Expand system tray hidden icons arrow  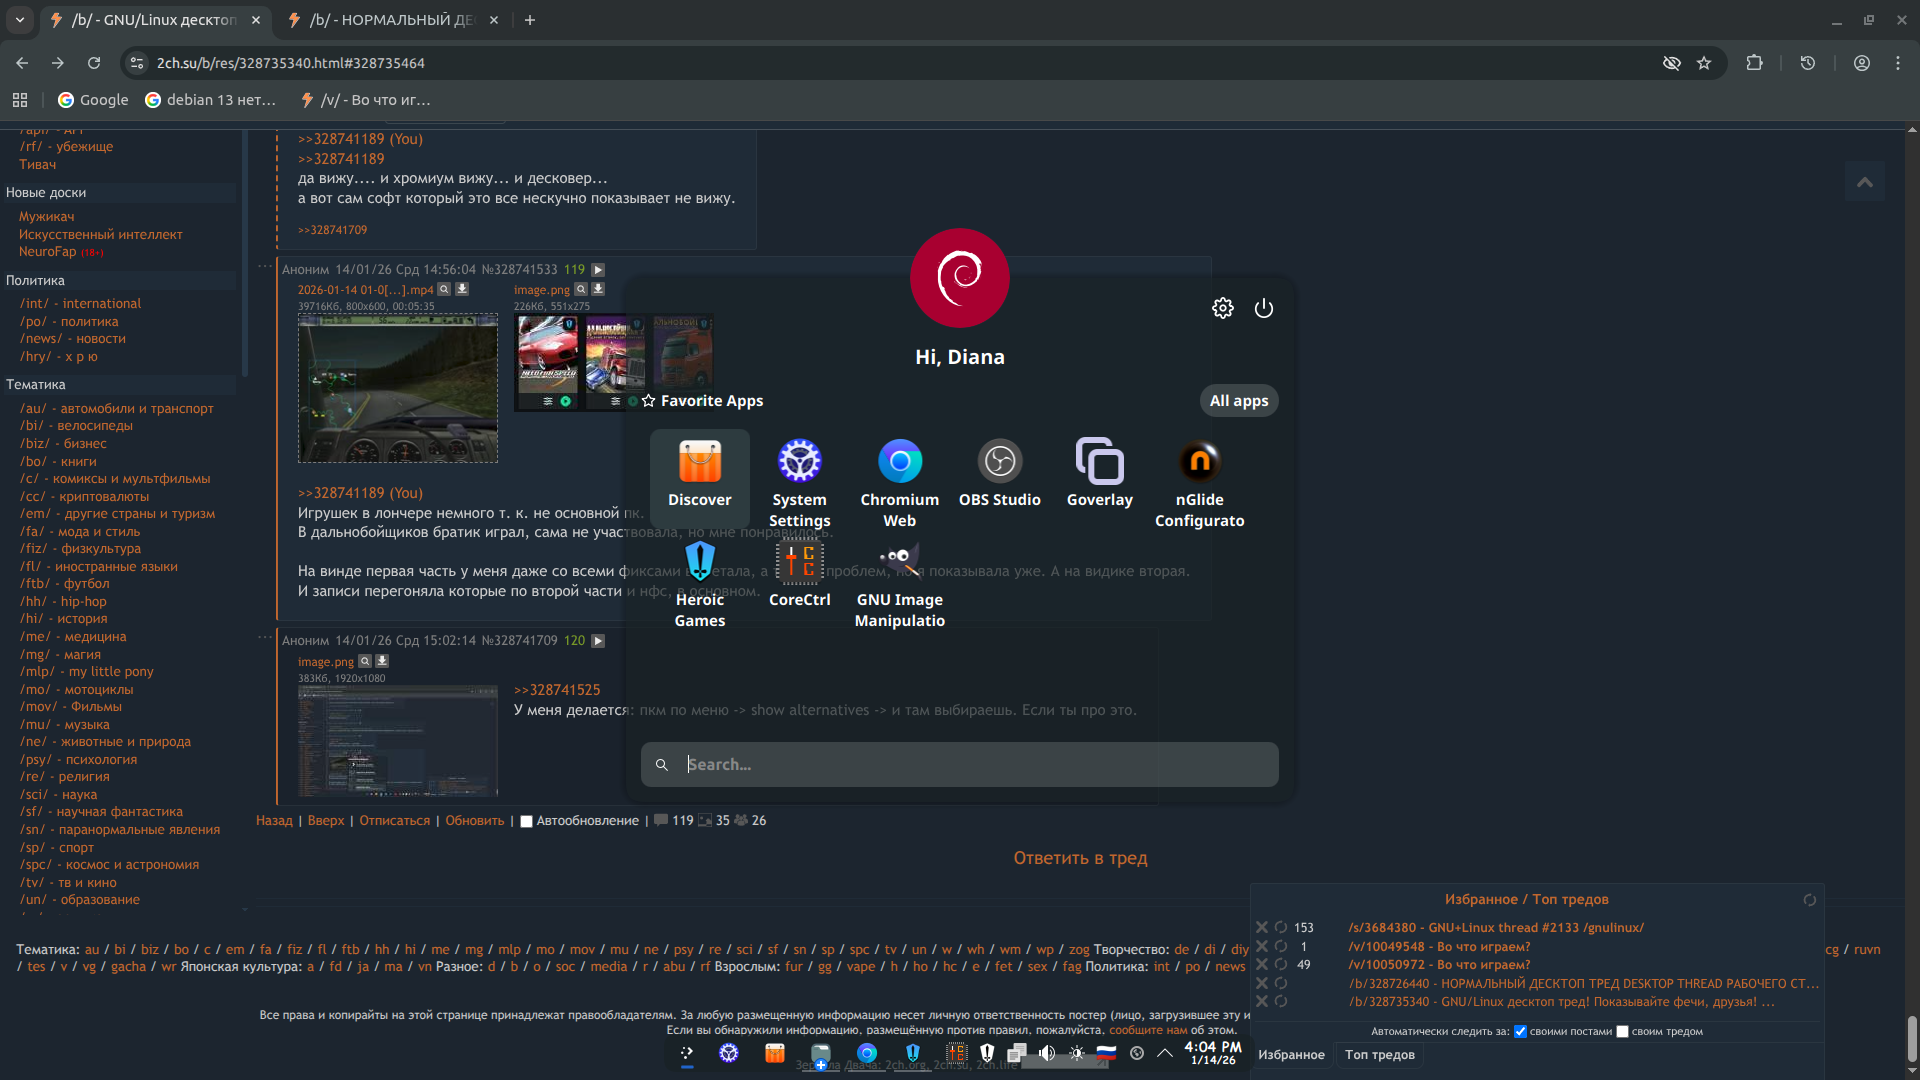[1165, 1053]
